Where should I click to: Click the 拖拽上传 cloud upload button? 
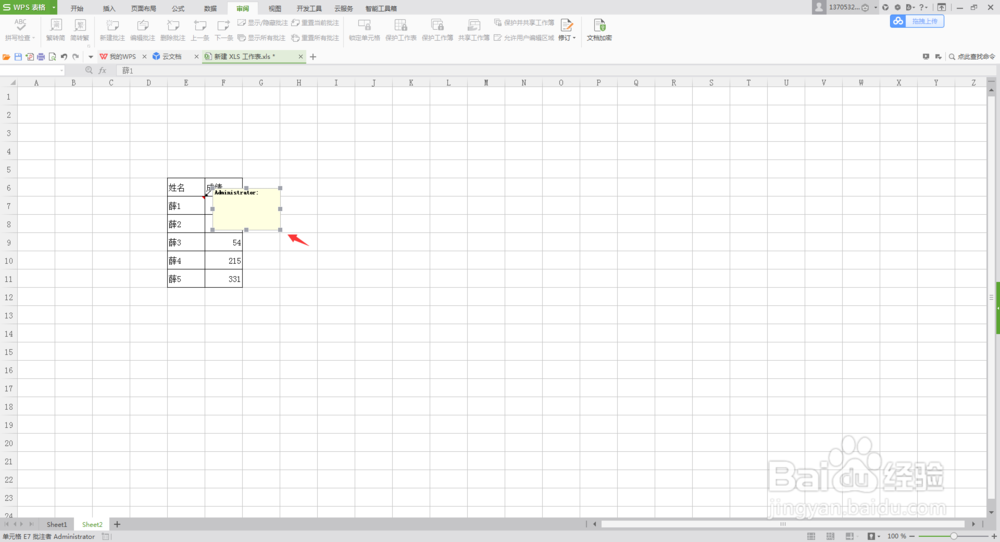click(917, 22)
